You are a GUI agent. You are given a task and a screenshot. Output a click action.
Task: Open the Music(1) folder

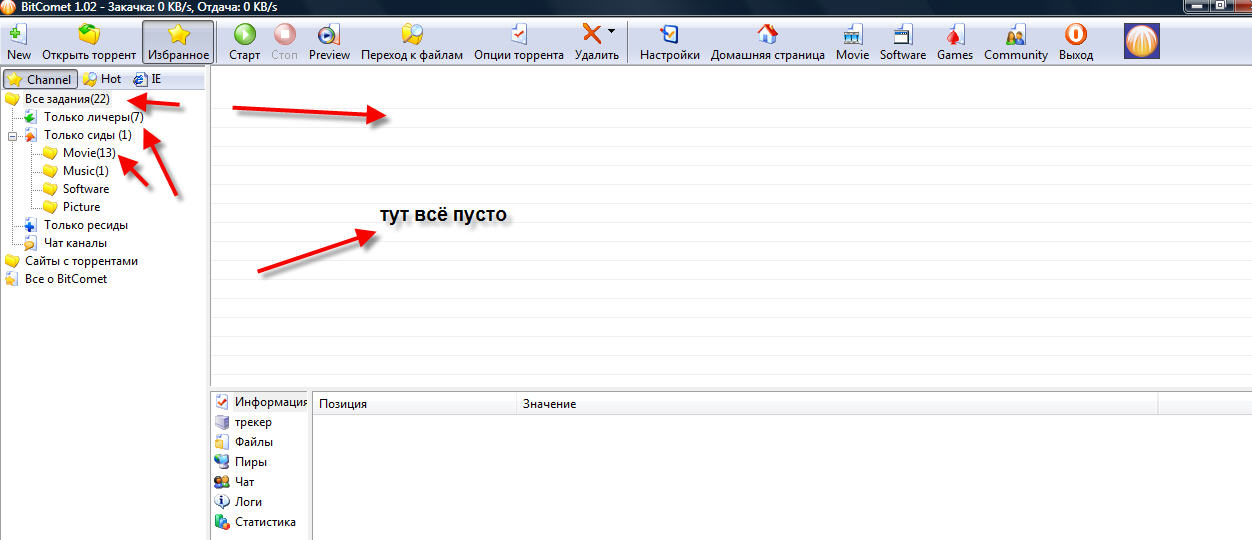pyautogui.click(x=86, y=171)
